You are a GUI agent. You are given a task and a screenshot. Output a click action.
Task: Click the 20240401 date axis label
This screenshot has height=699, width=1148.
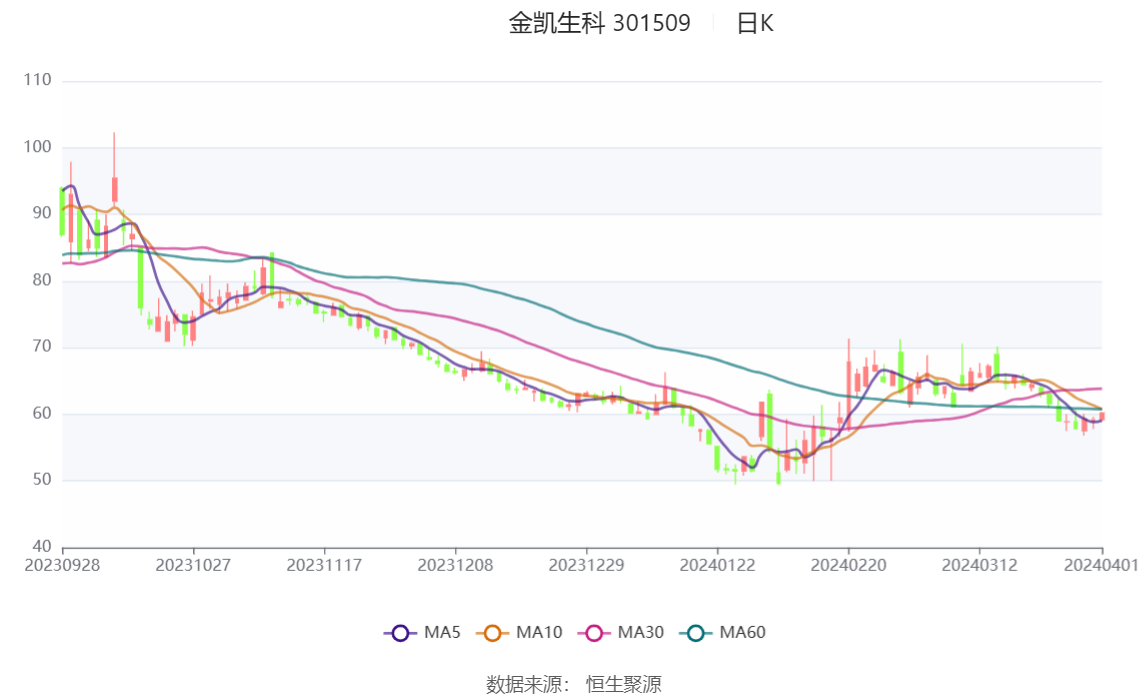pyautogui.click(x=1101, y=566)
